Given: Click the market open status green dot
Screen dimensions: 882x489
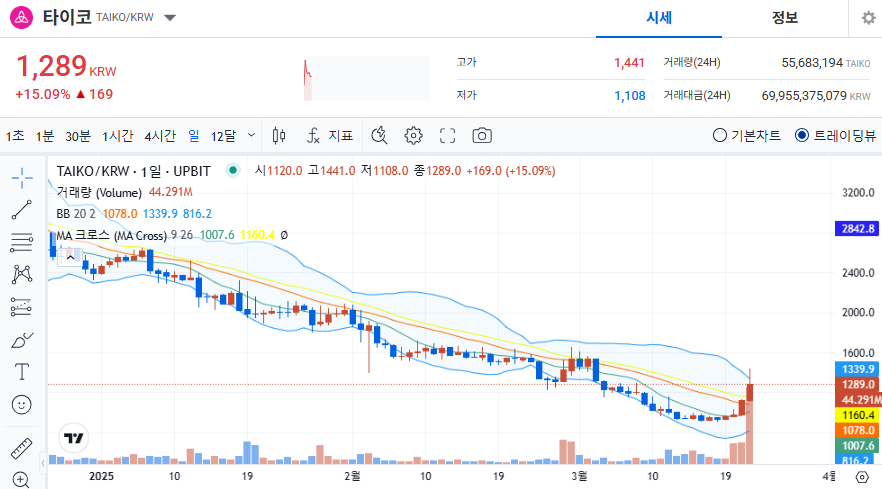Looking at the screenshot, I should 233,170.
